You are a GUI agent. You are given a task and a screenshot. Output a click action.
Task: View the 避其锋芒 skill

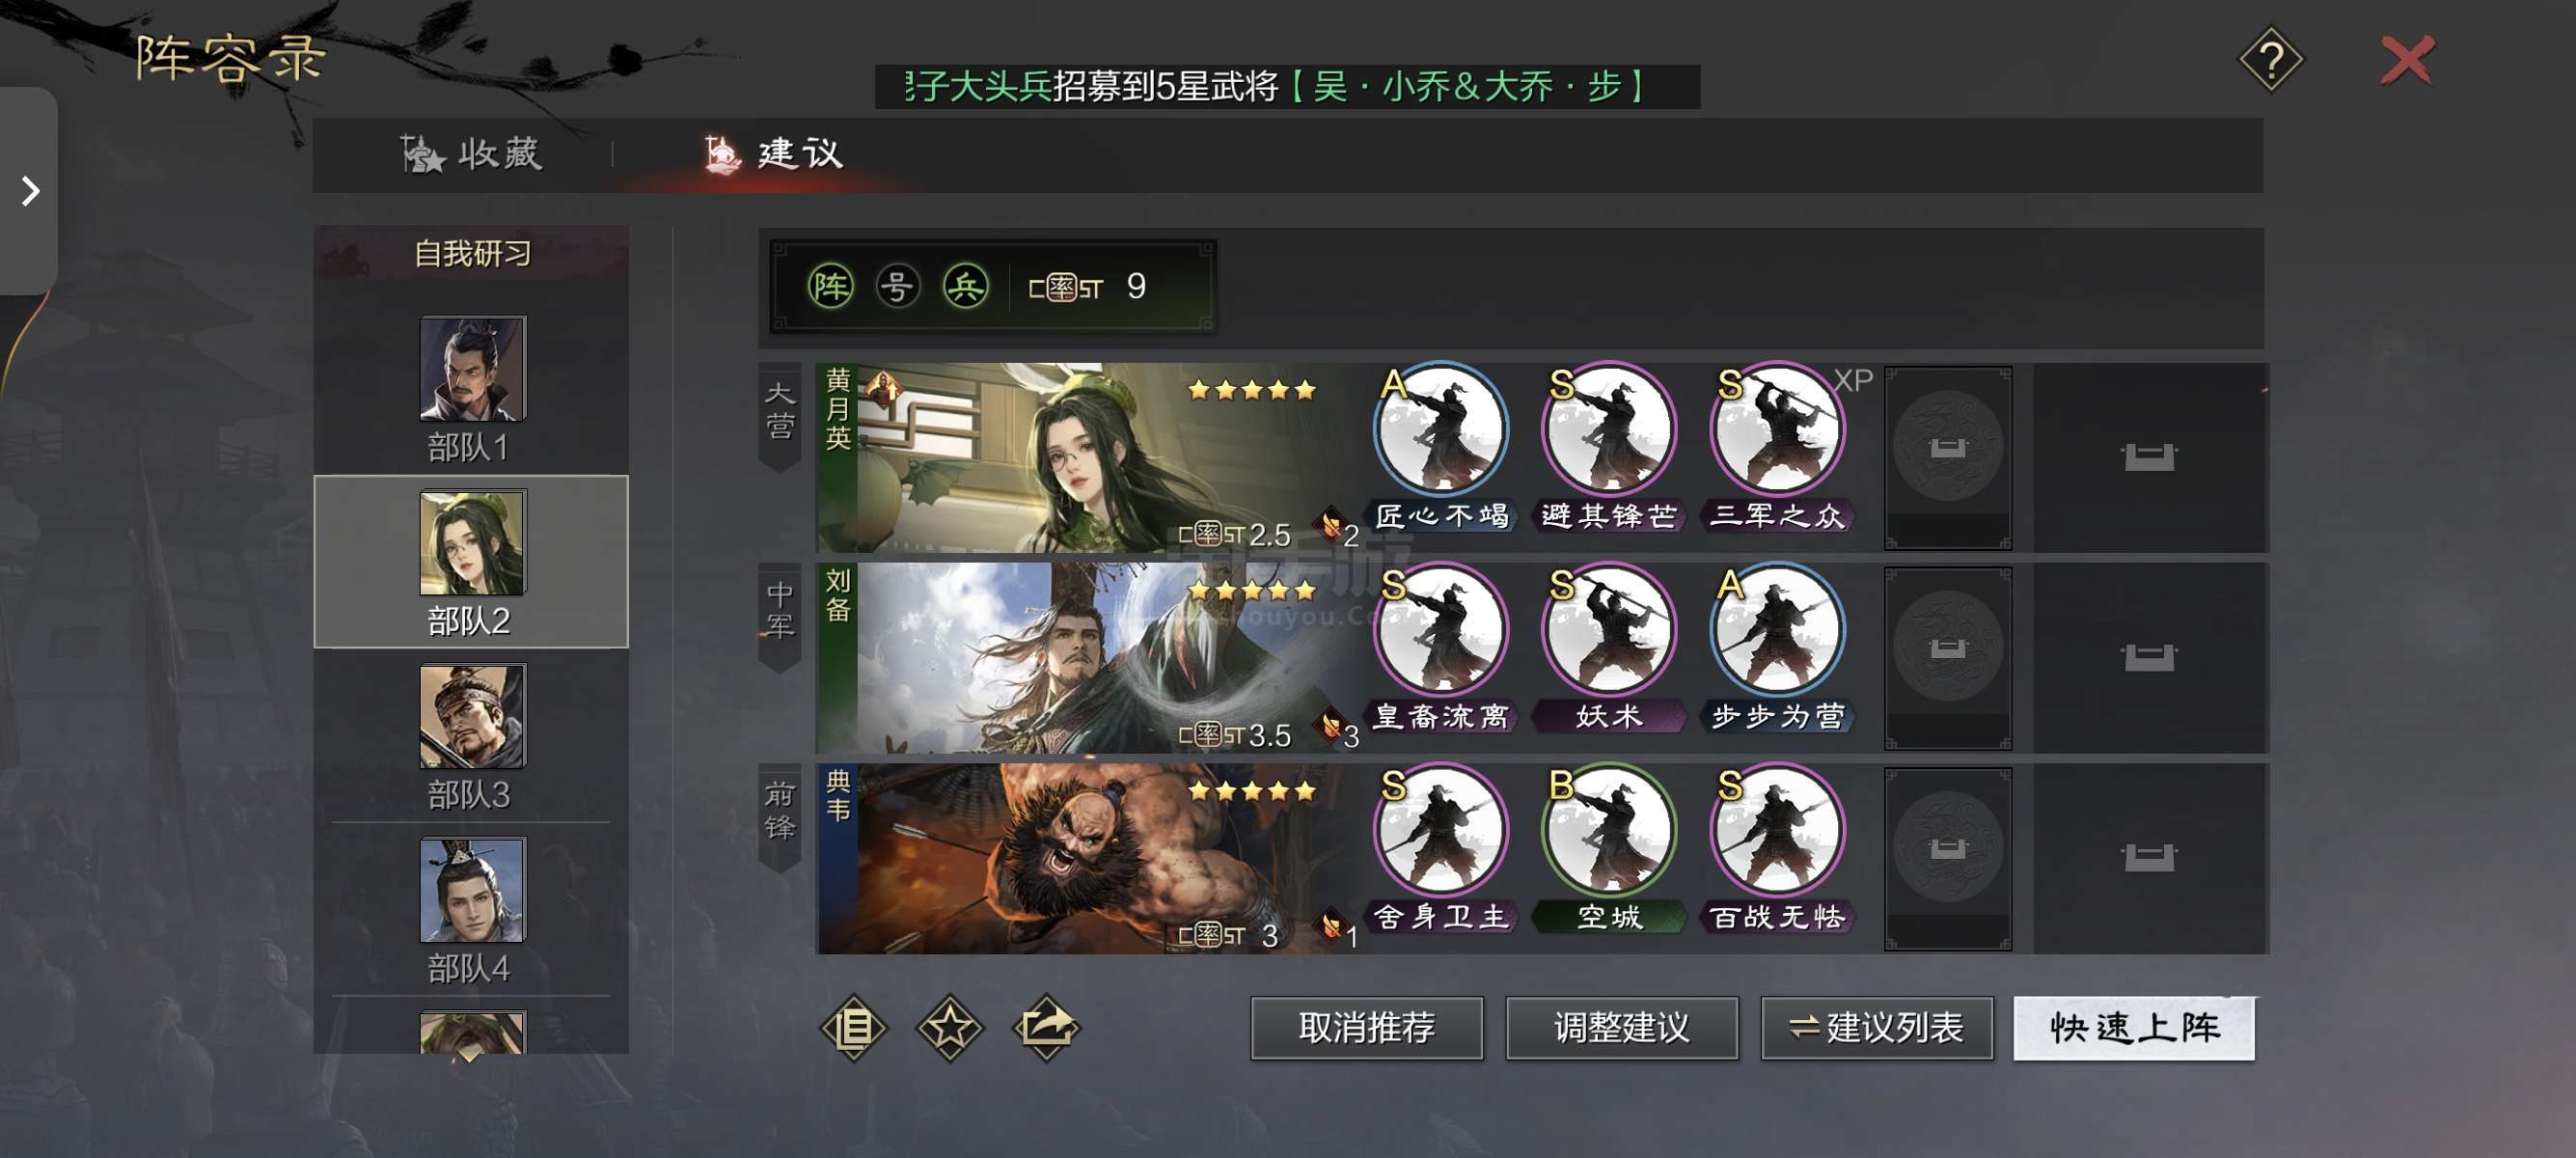[1608, 446]
